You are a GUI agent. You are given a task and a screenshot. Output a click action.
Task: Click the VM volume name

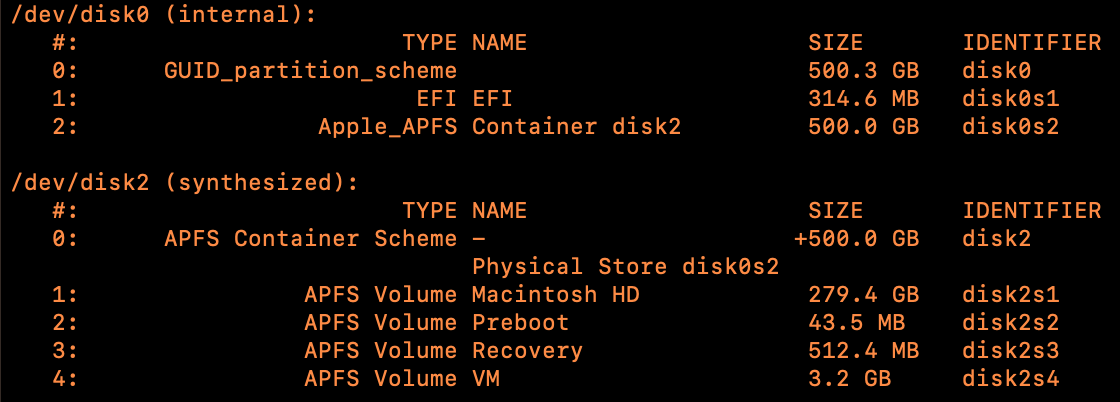(485, 379)
